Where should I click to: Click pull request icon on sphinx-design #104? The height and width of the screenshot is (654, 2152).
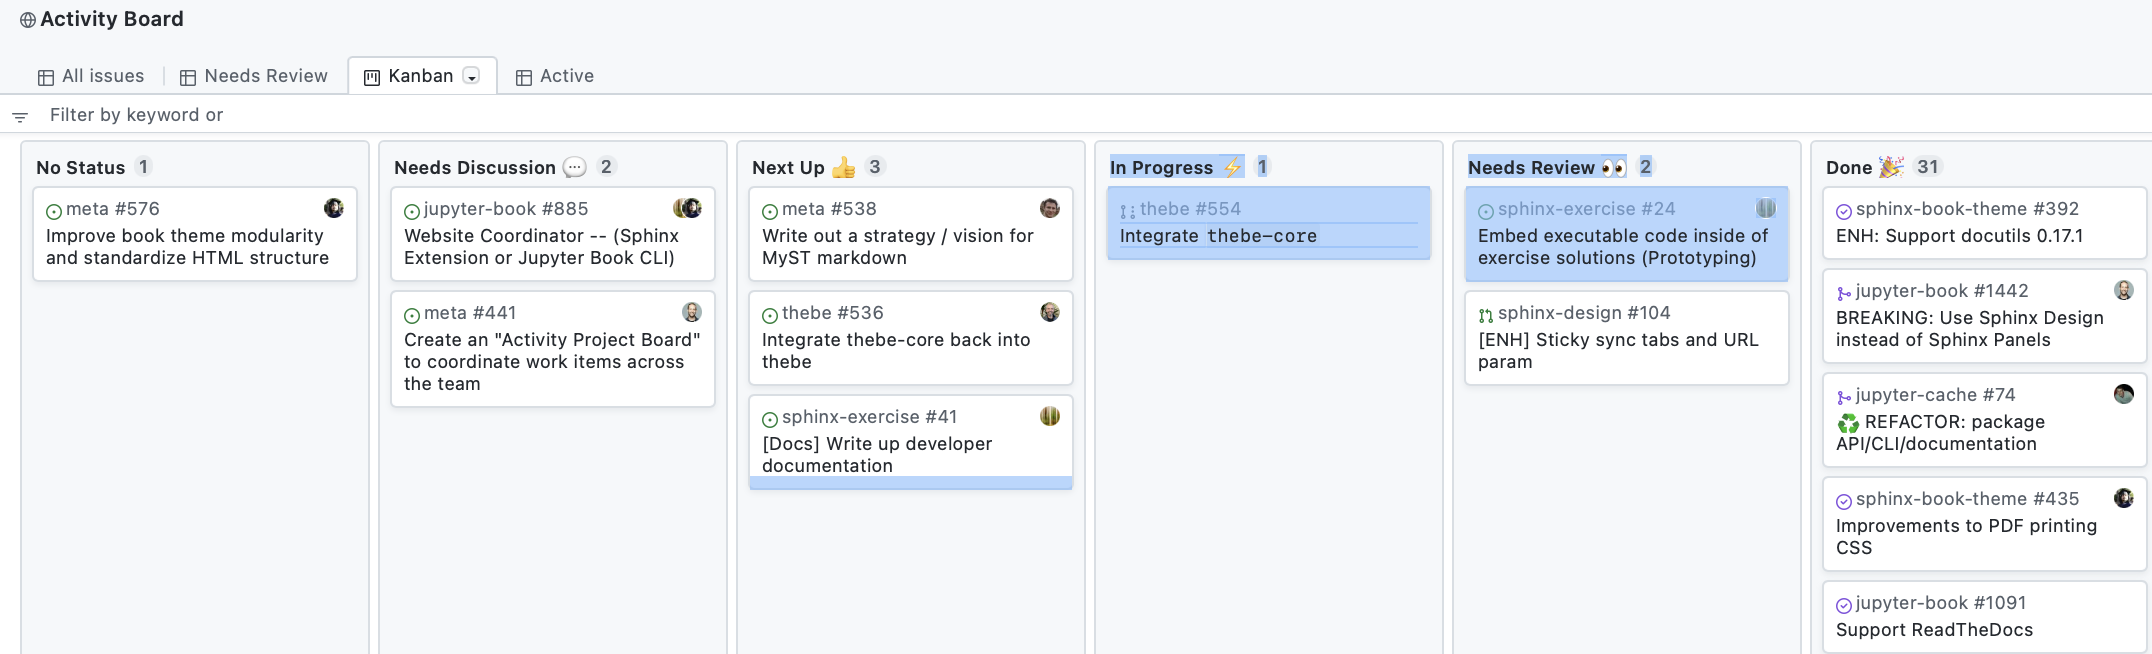[x=1486, y=315]
